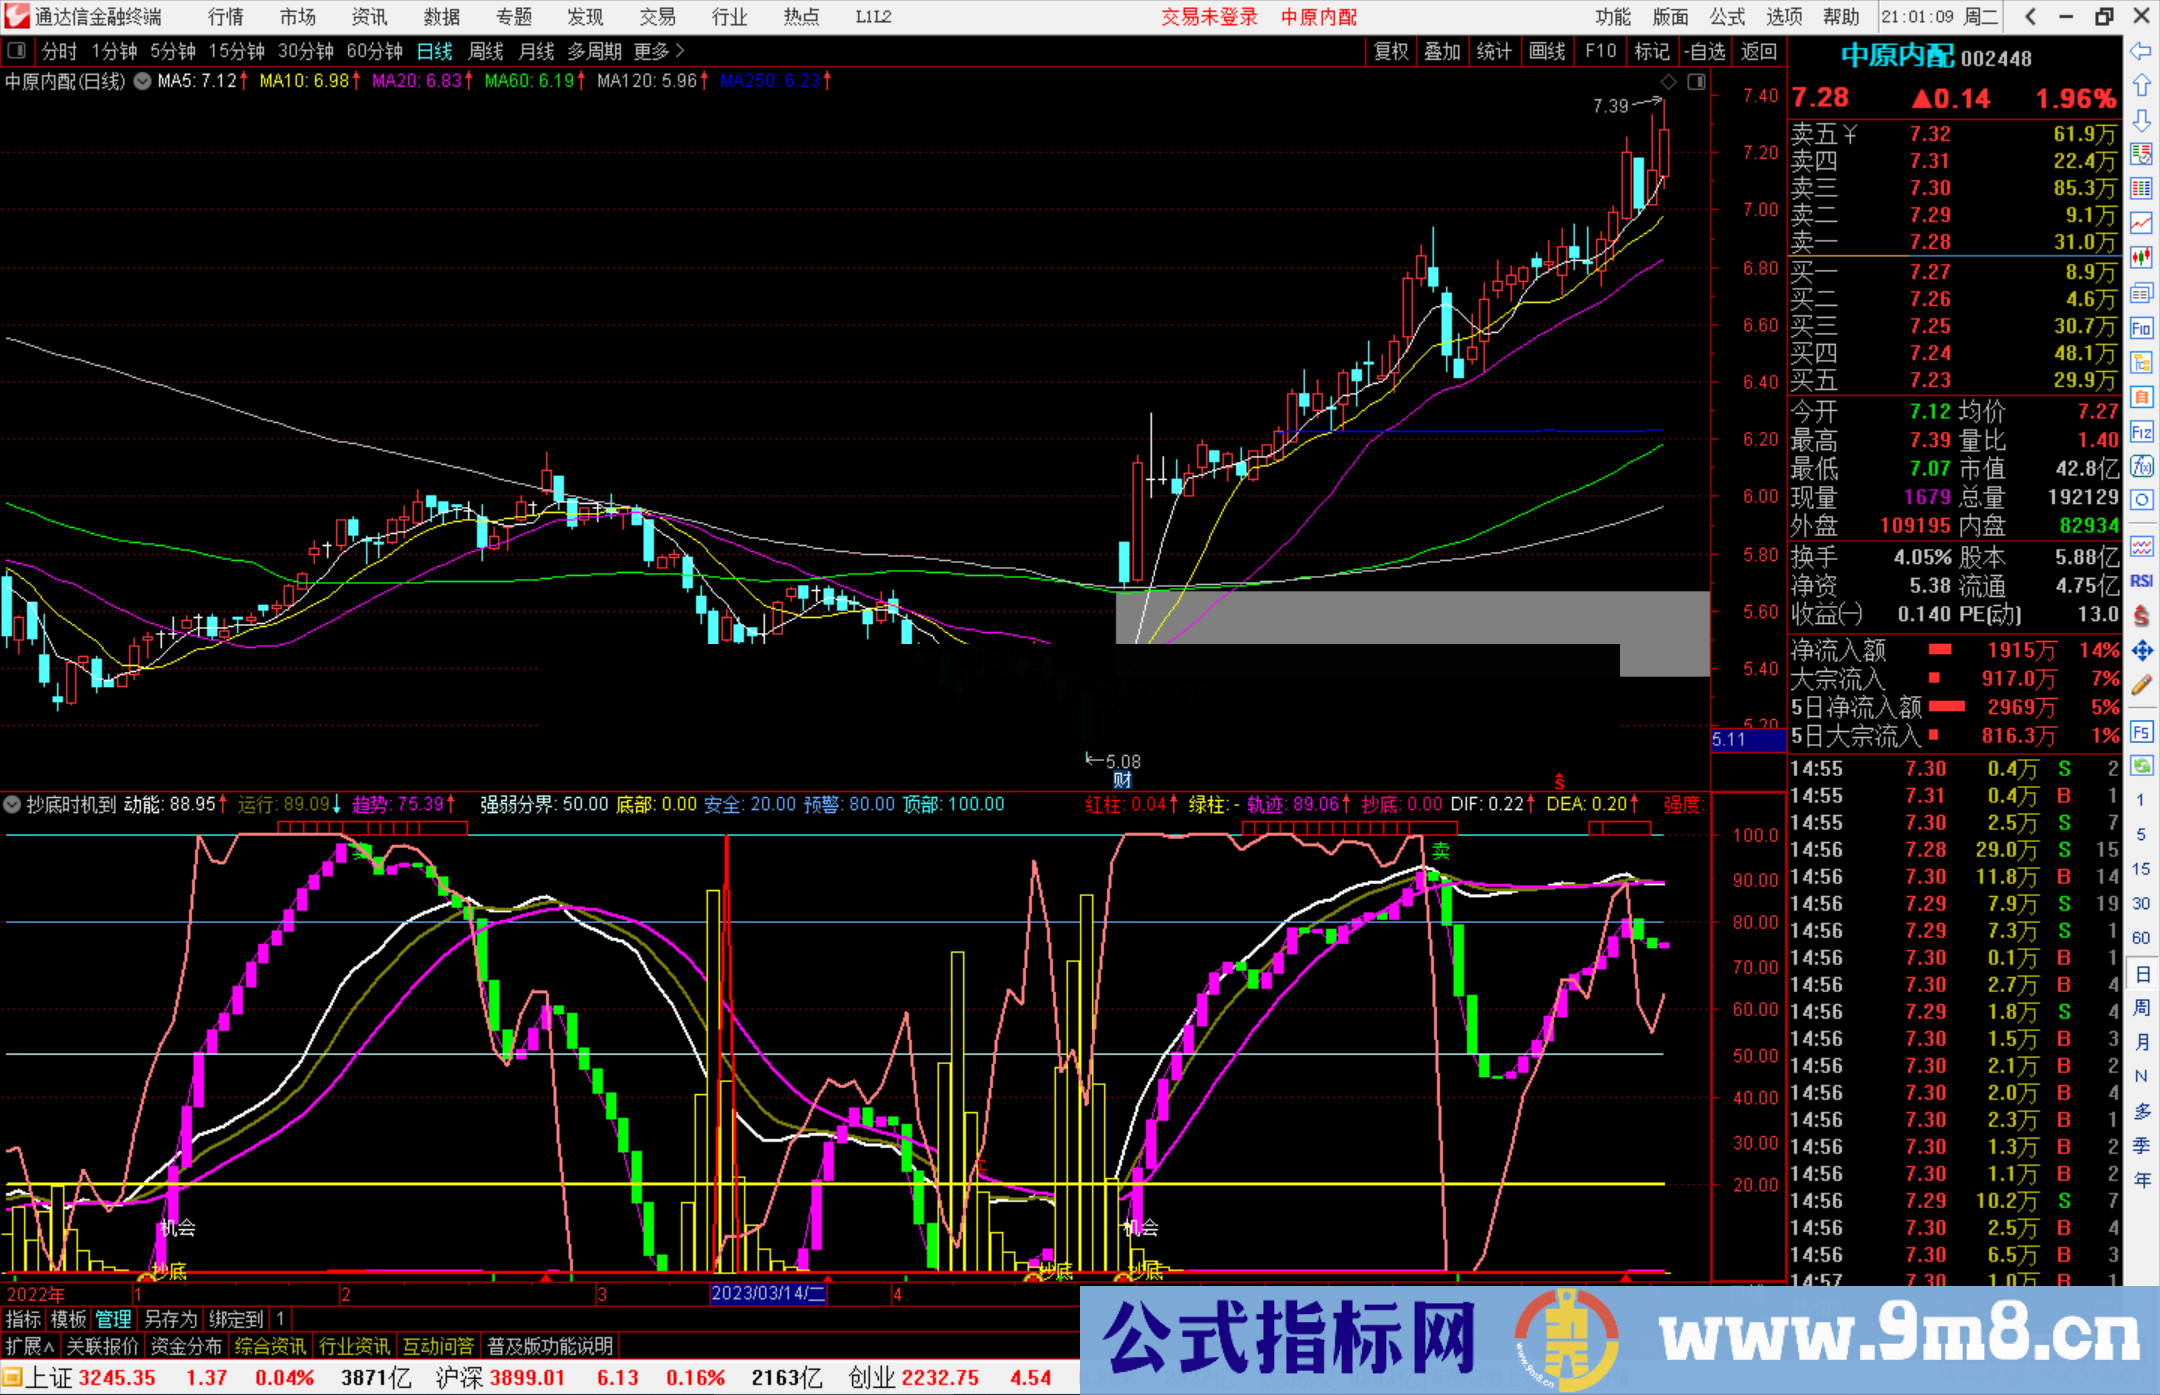This screenshot has width=2160, height=1395.
Task: Switch to 周线 weekly chart tab
Action: tap(485, 51)
